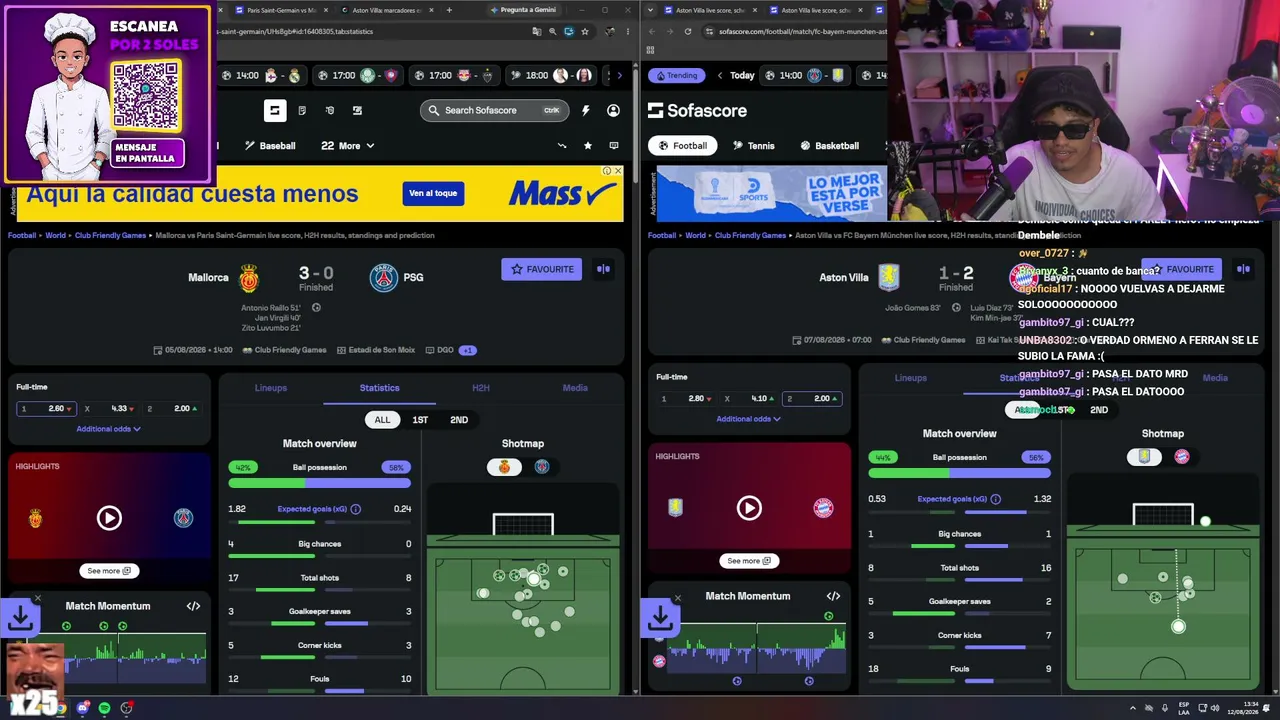This screenshot has width=1280, height=720.
Task: Open the PSG club crest in the match header
Action: tap(384, 278)
